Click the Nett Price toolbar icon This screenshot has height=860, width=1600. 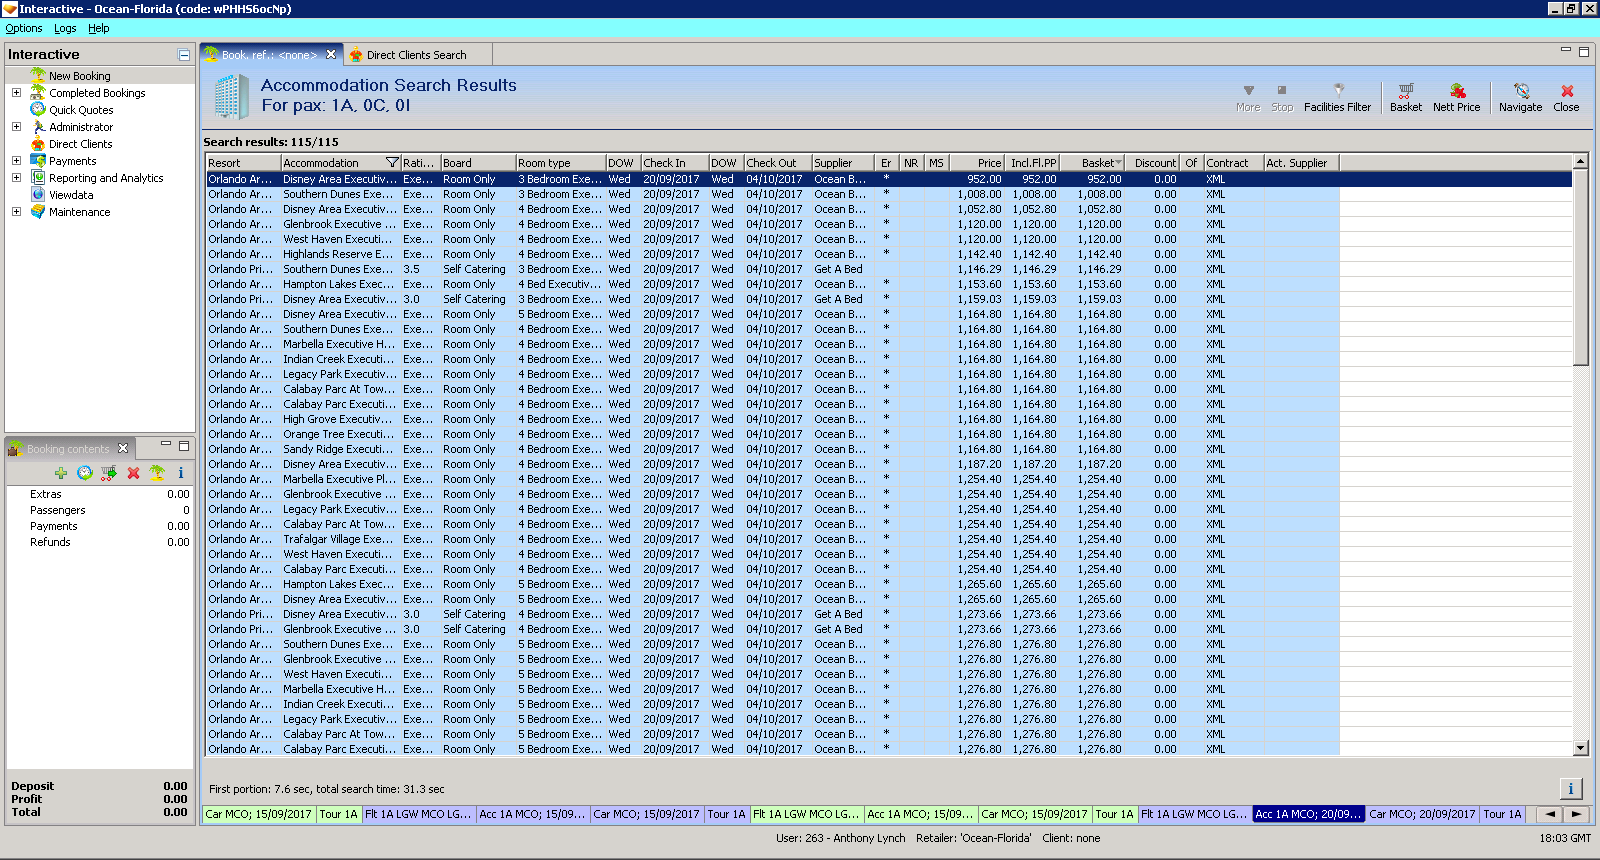click(1456, 96)
